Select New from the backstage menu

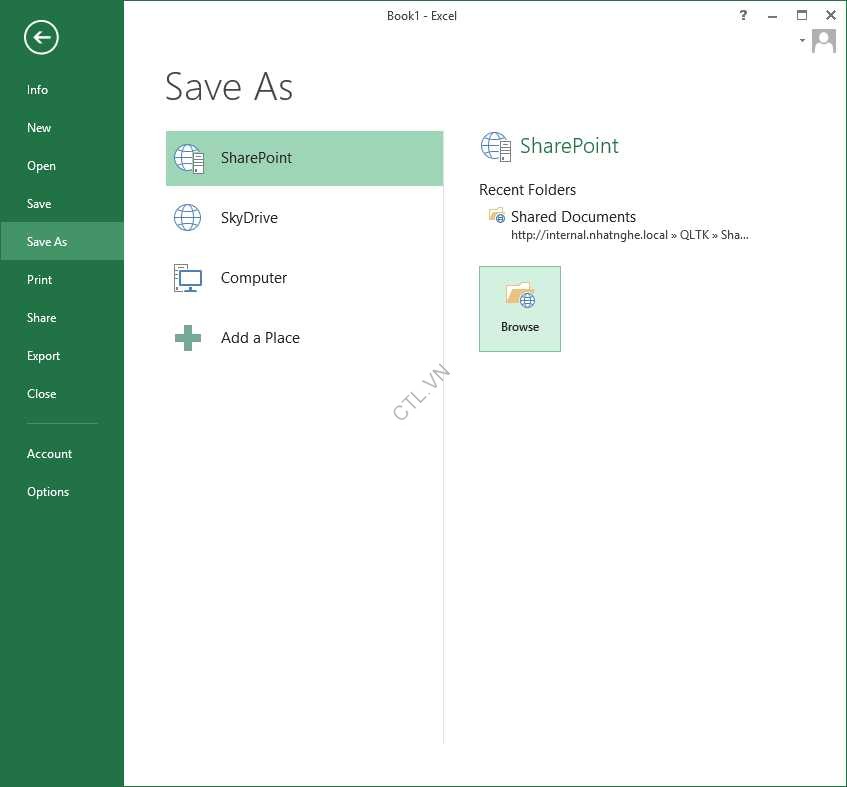(39, 128)
